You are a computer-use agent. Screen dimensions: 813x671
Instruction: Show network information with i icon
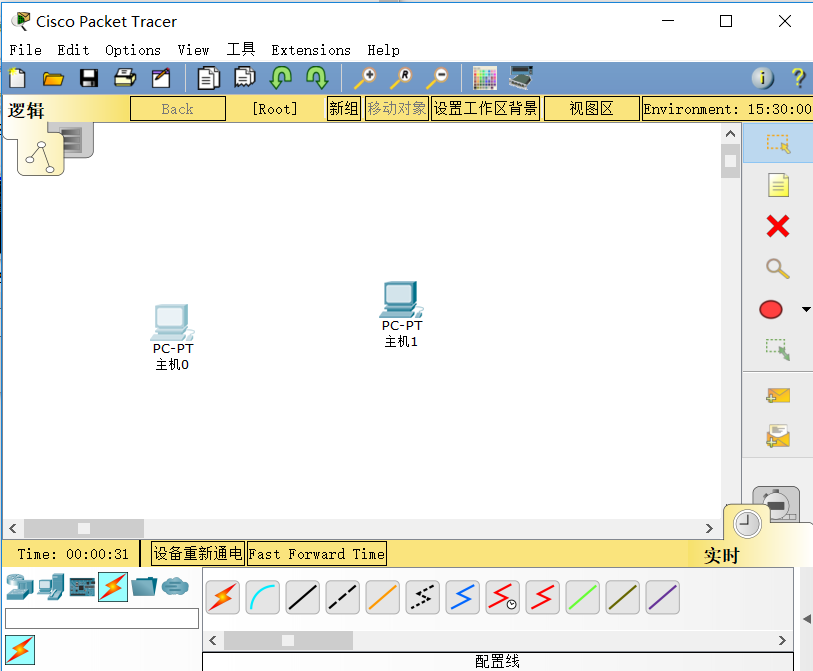pos(762,78)
